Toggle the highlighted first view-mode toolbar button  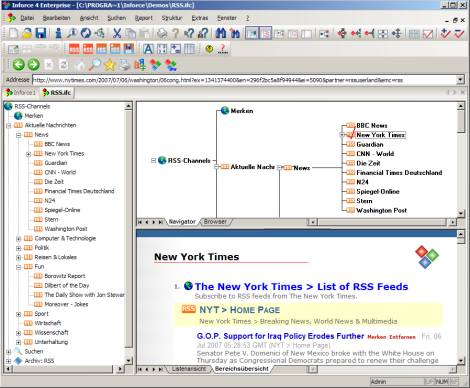coord(252,33)
